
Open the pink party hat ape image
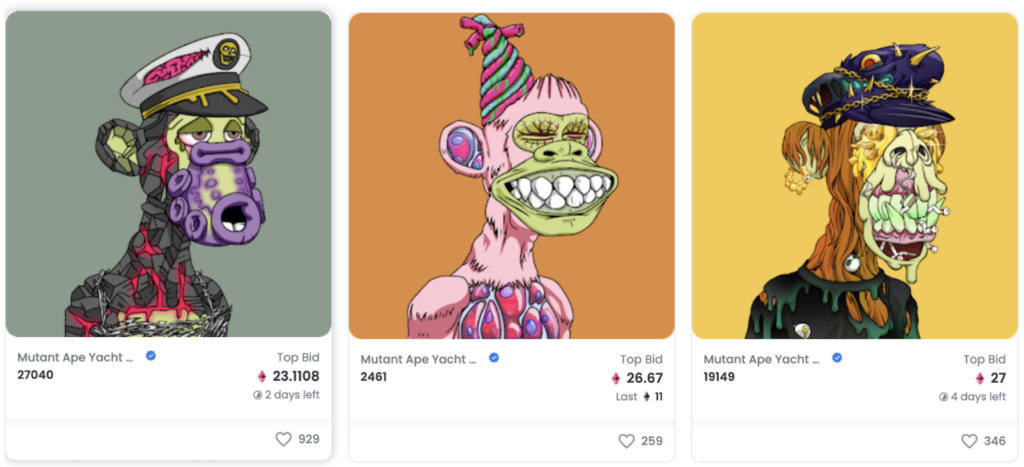pos(511,176)
